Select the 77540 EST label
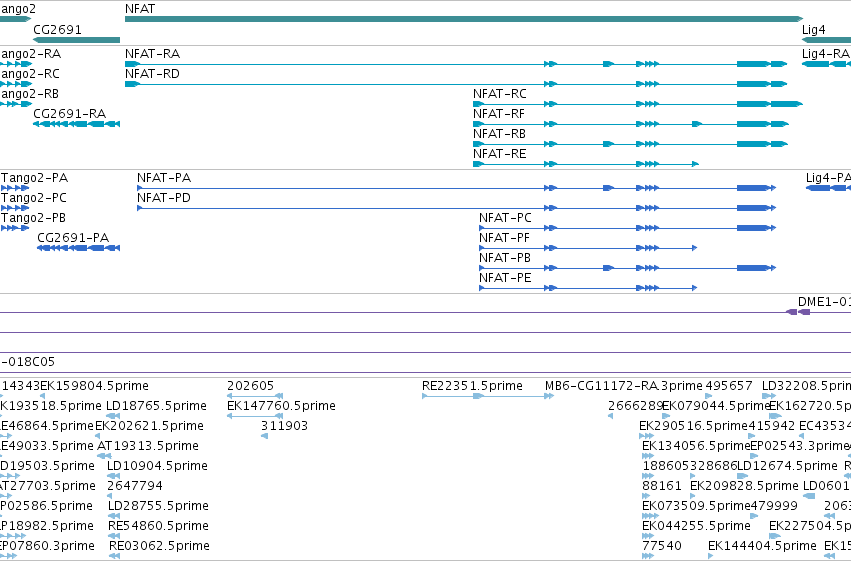This screenshot has width=851, height=561. [x=662, y=546]
